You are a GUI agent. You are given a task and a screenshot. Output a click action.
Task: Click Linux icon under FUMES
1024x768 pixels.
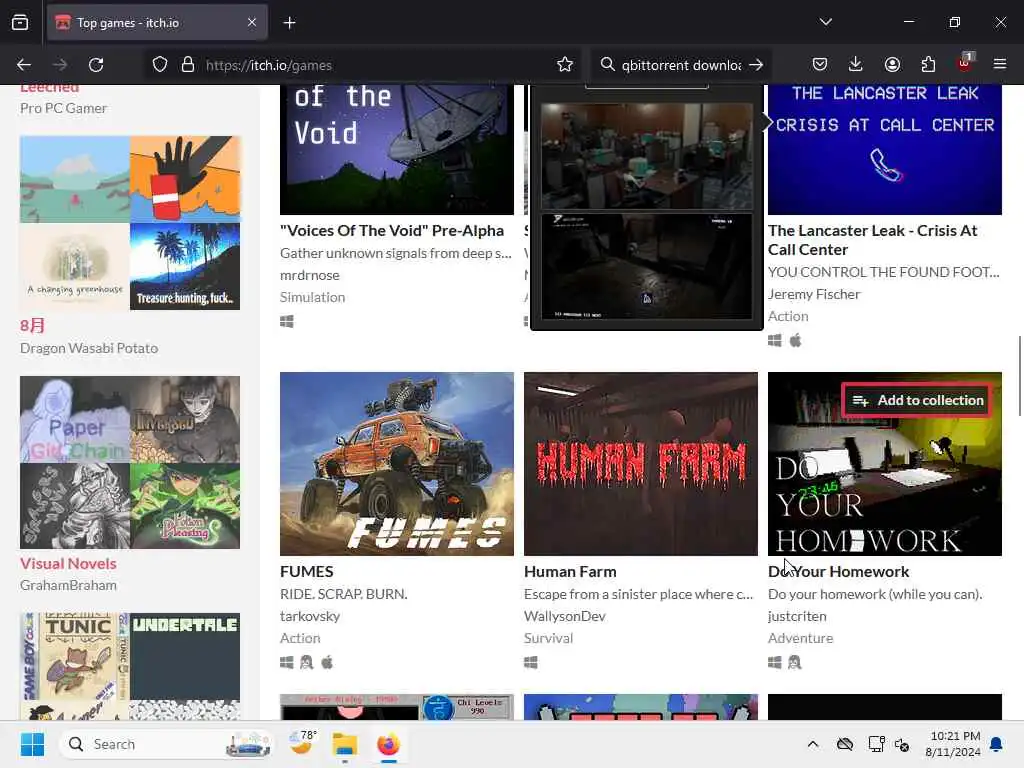[x=306, y=662]
